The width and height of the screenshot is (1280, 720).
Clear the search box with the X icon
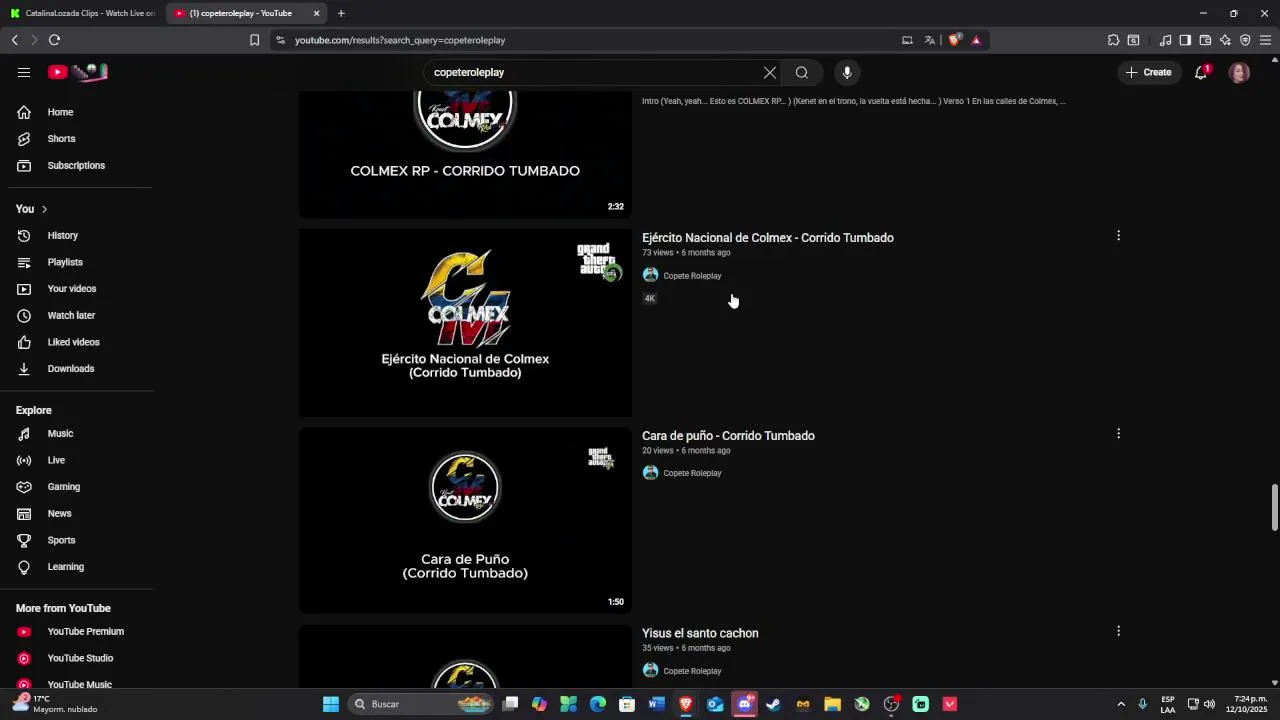click(x=770, y=72)
